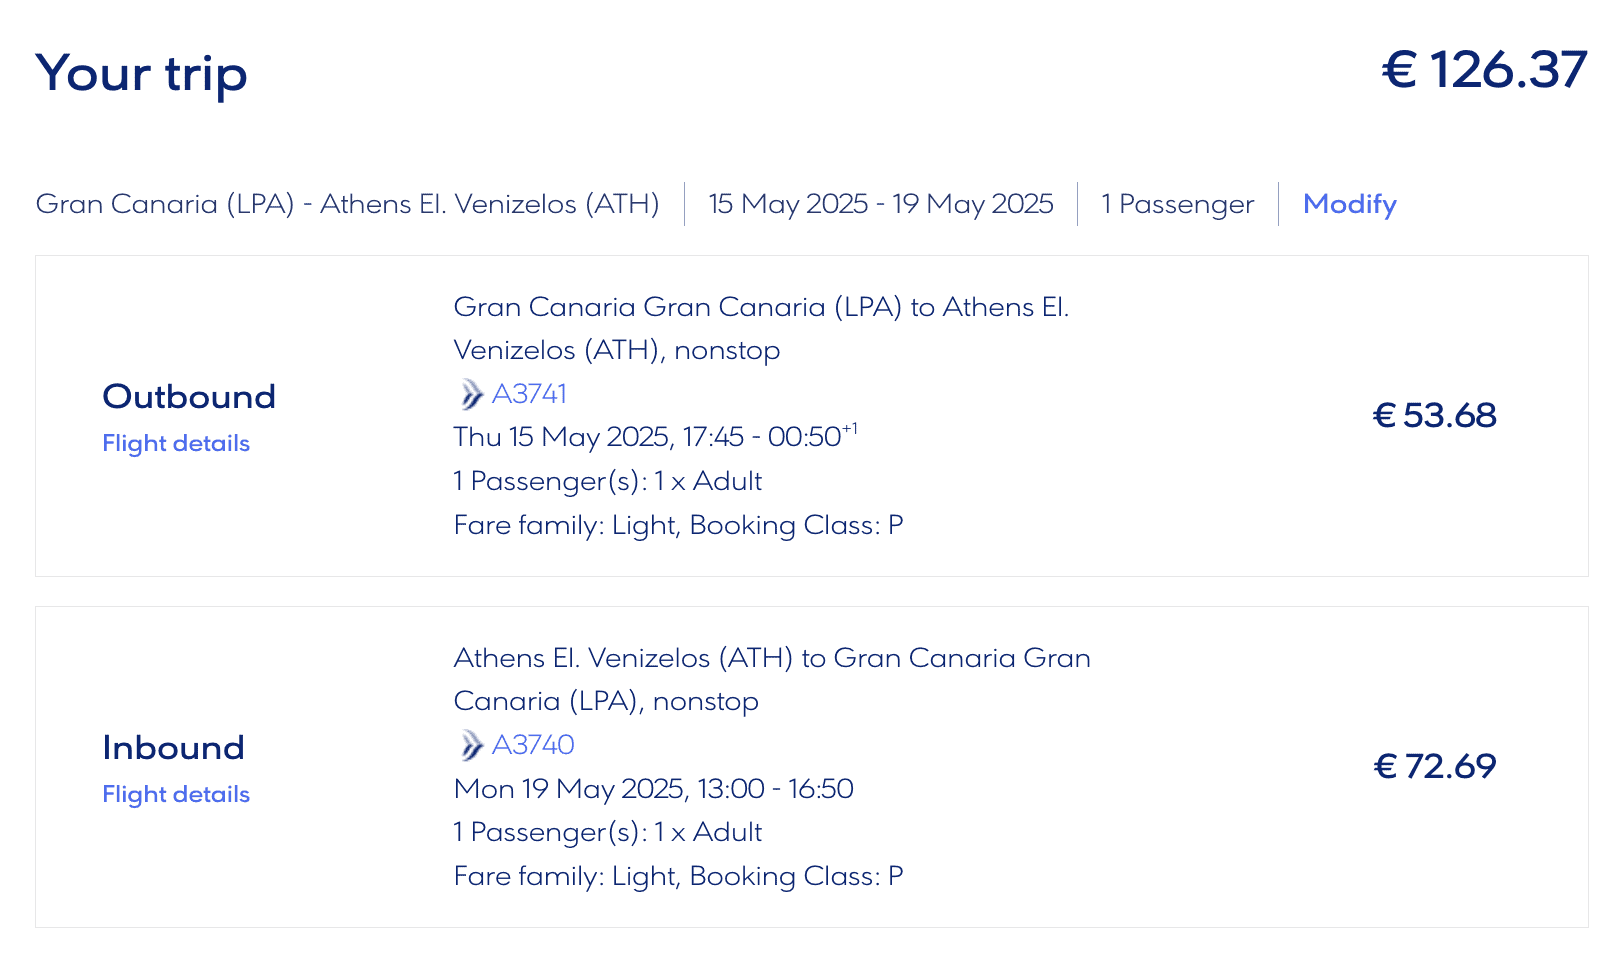Click the inbound price € 72.69
This screenshot has width=1600, height=954.
click(x=1434, y=766)
